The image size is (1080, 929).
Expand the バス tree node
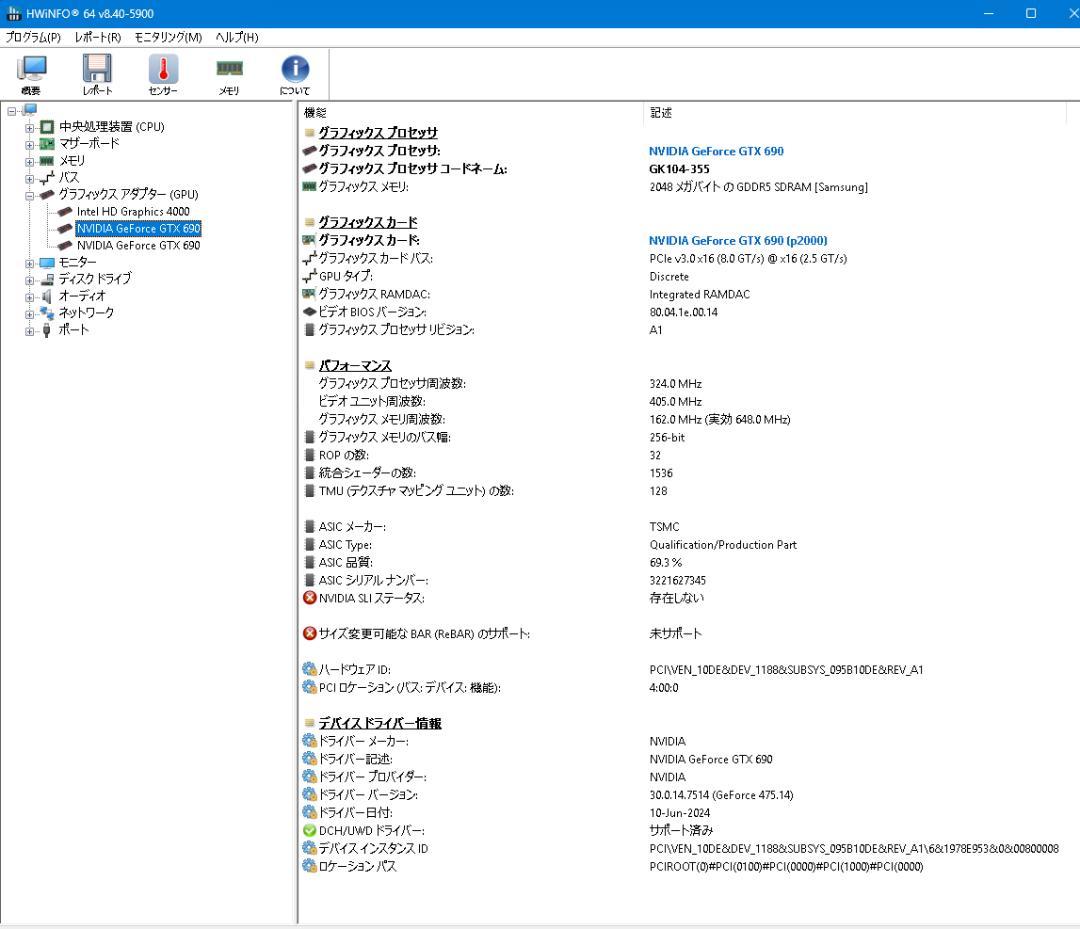[x=30, y=179]
